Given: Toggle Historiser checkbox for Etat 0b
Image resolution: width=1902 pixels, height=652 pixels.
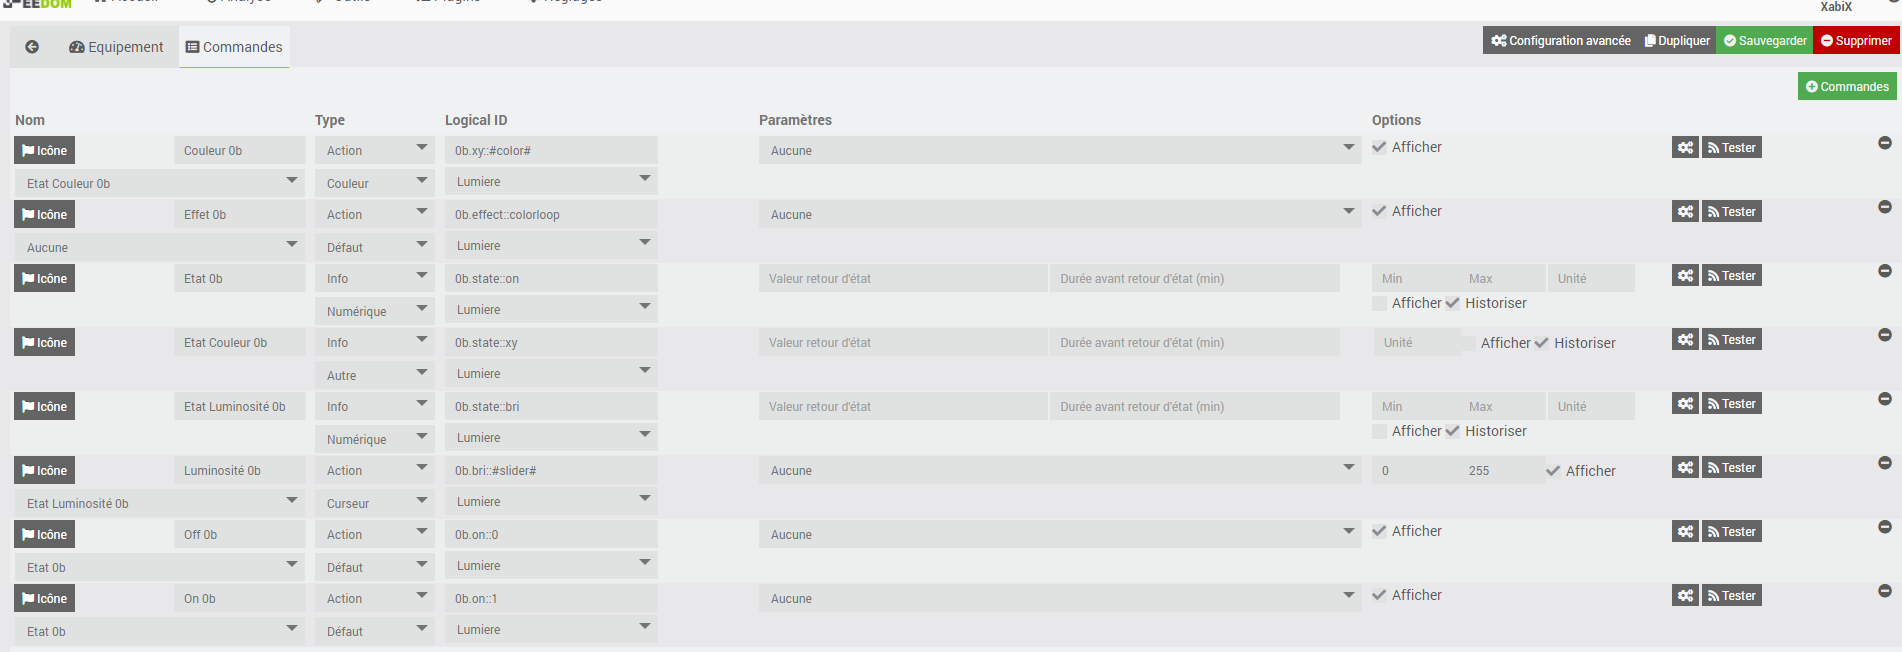Looking at the screenshot, I should 1452,303.
